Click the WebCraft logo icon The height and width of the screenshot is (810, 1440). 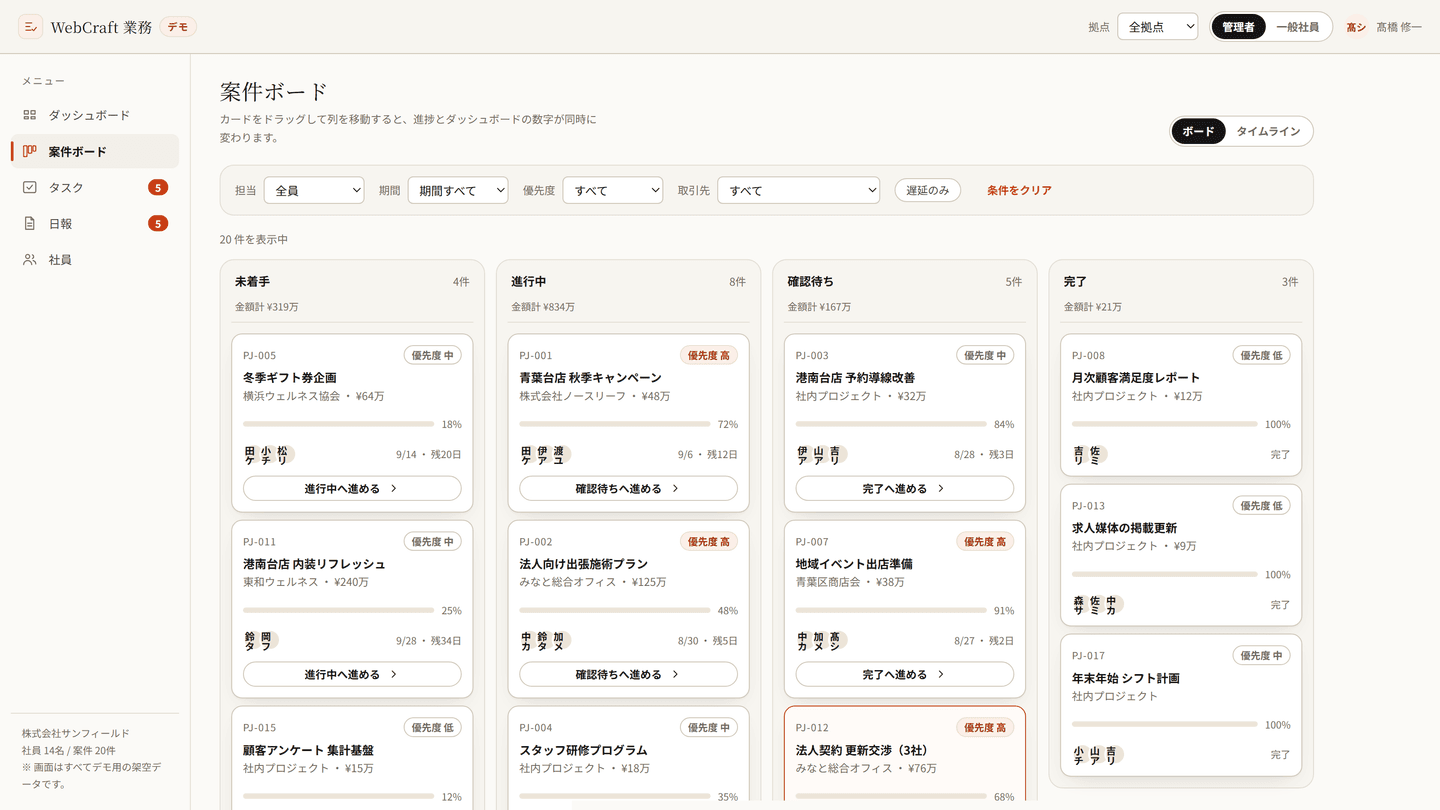[30, 27]
